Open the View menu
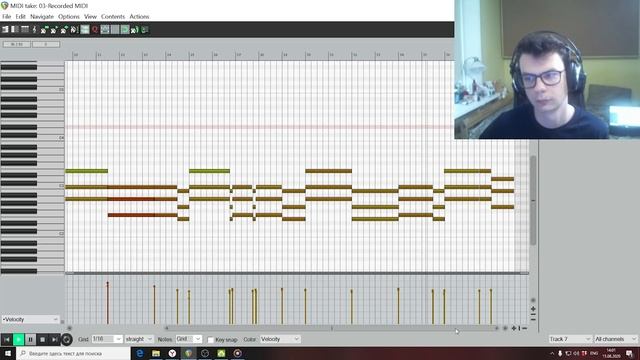This screenshot has height=360, width=640. 90,17
